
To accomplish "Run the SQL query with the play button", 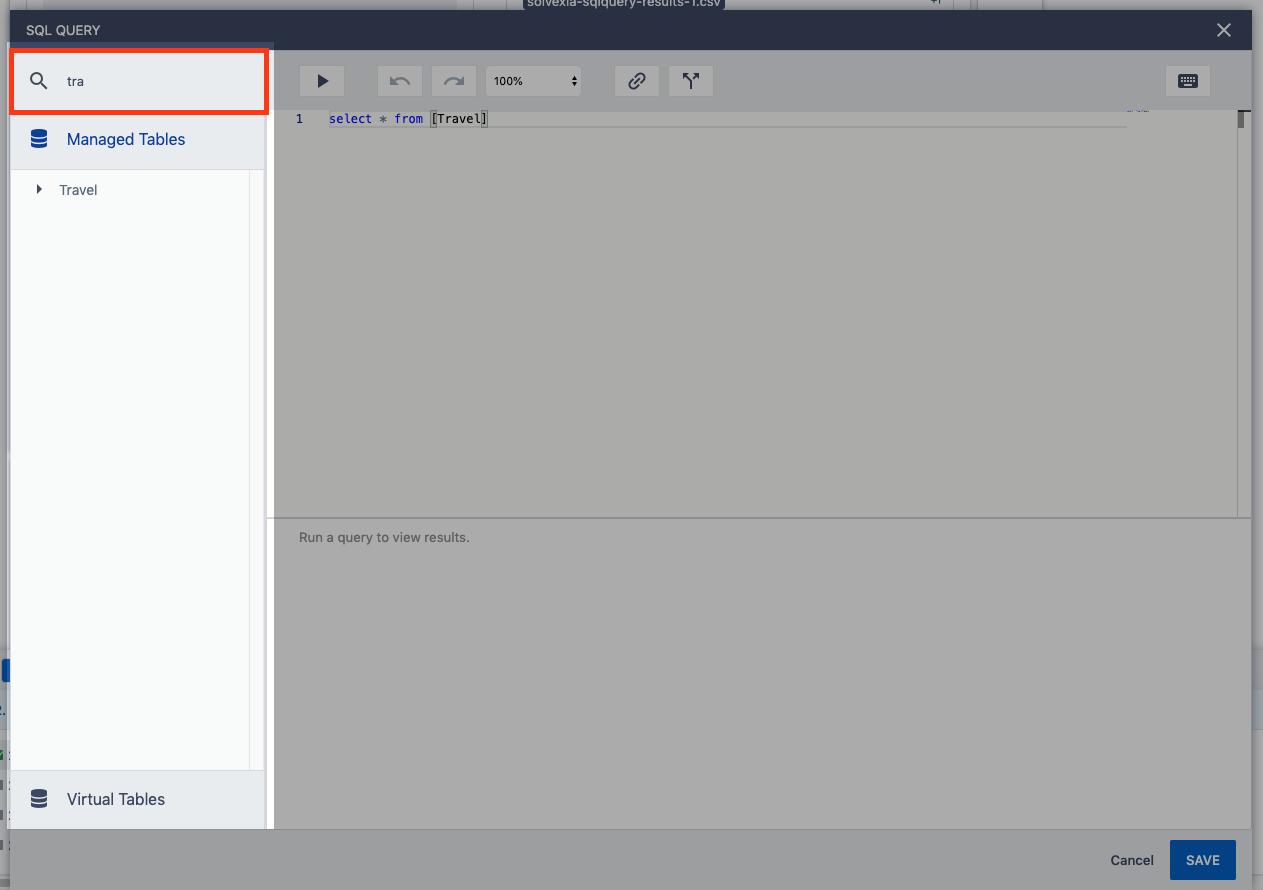I will (x=322, y=81).
